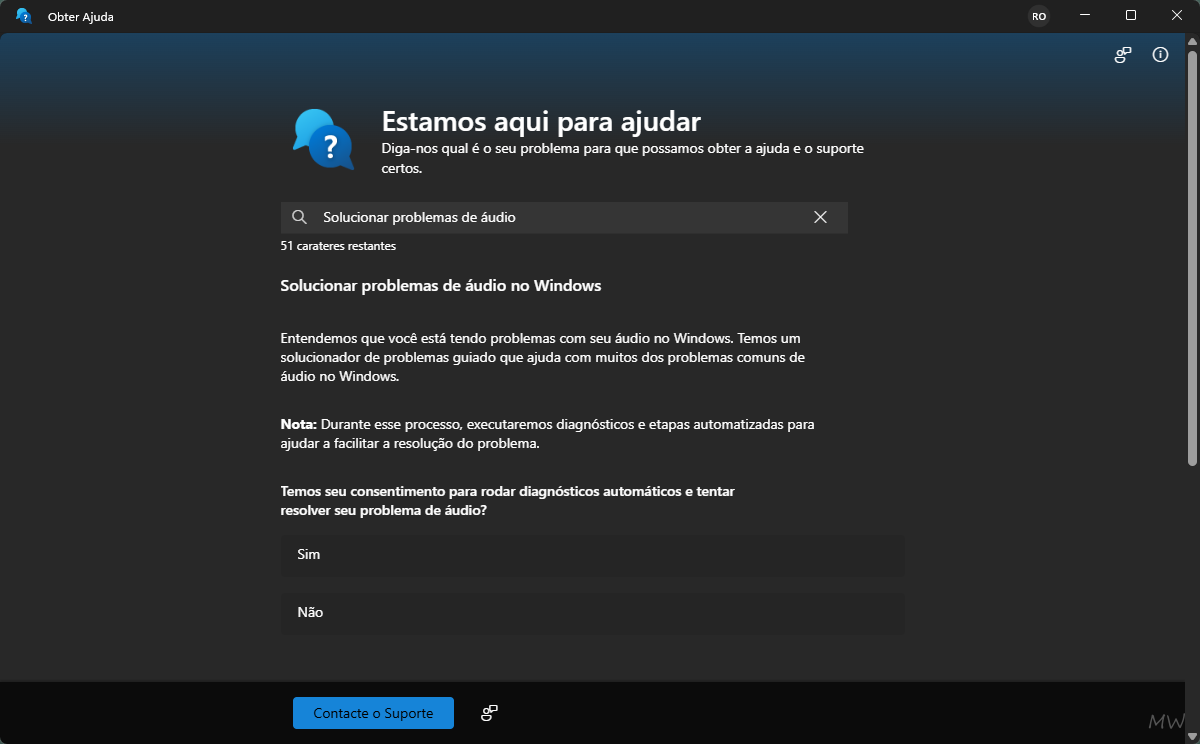Click the 'Nota:' paragraph text
This screenshot has width=1200, height=744.
click(547, 434)
